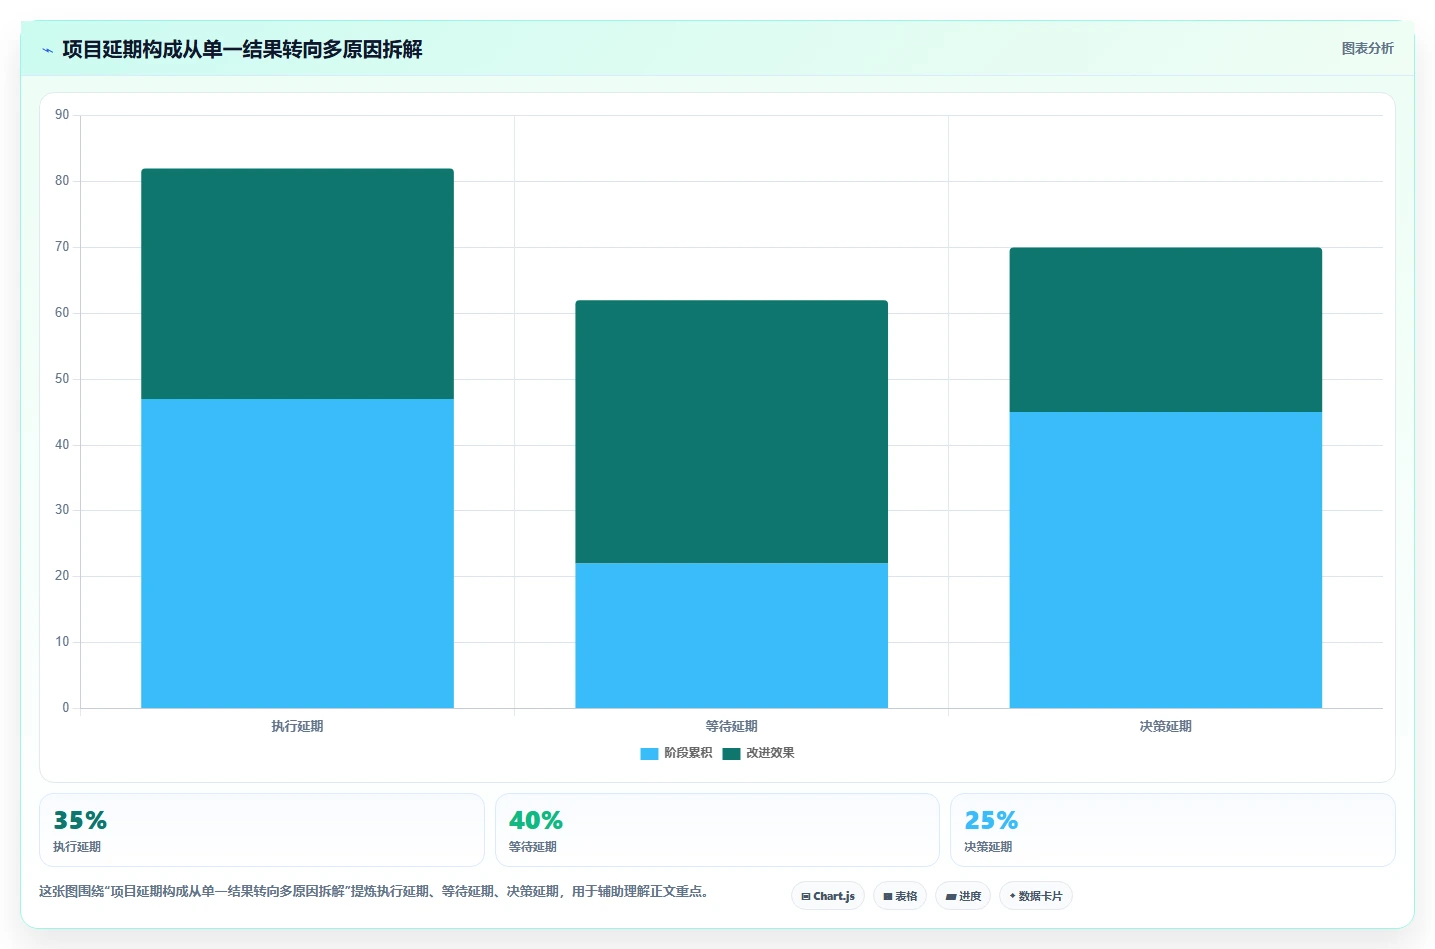The width and height of the screenshot is (1435, 949).
Task: Open the 35% 执行延期 stat card
Action: point(262,830)
